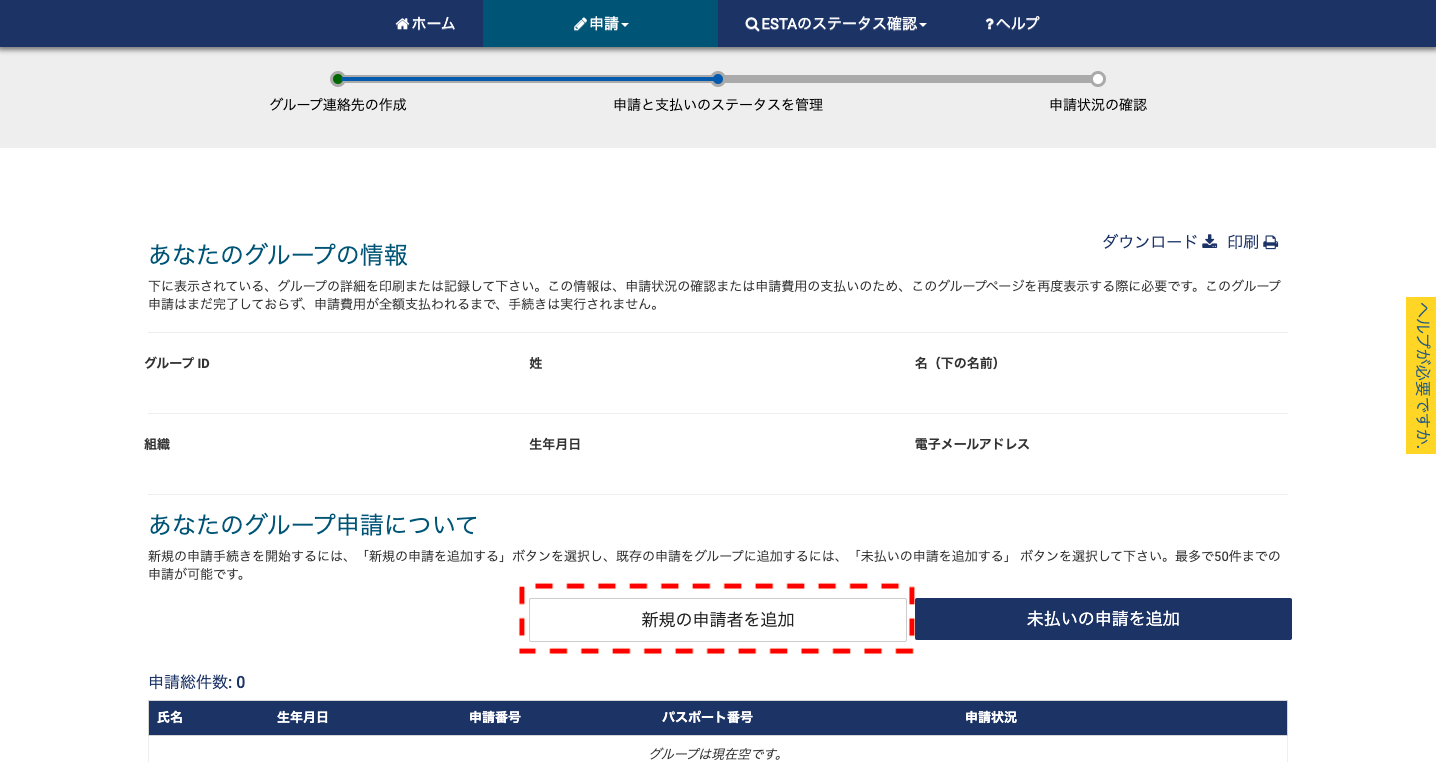Click the グループ連絡先の作成 step marker
This screenshot has height=762, width=1436.
[338, 79]
